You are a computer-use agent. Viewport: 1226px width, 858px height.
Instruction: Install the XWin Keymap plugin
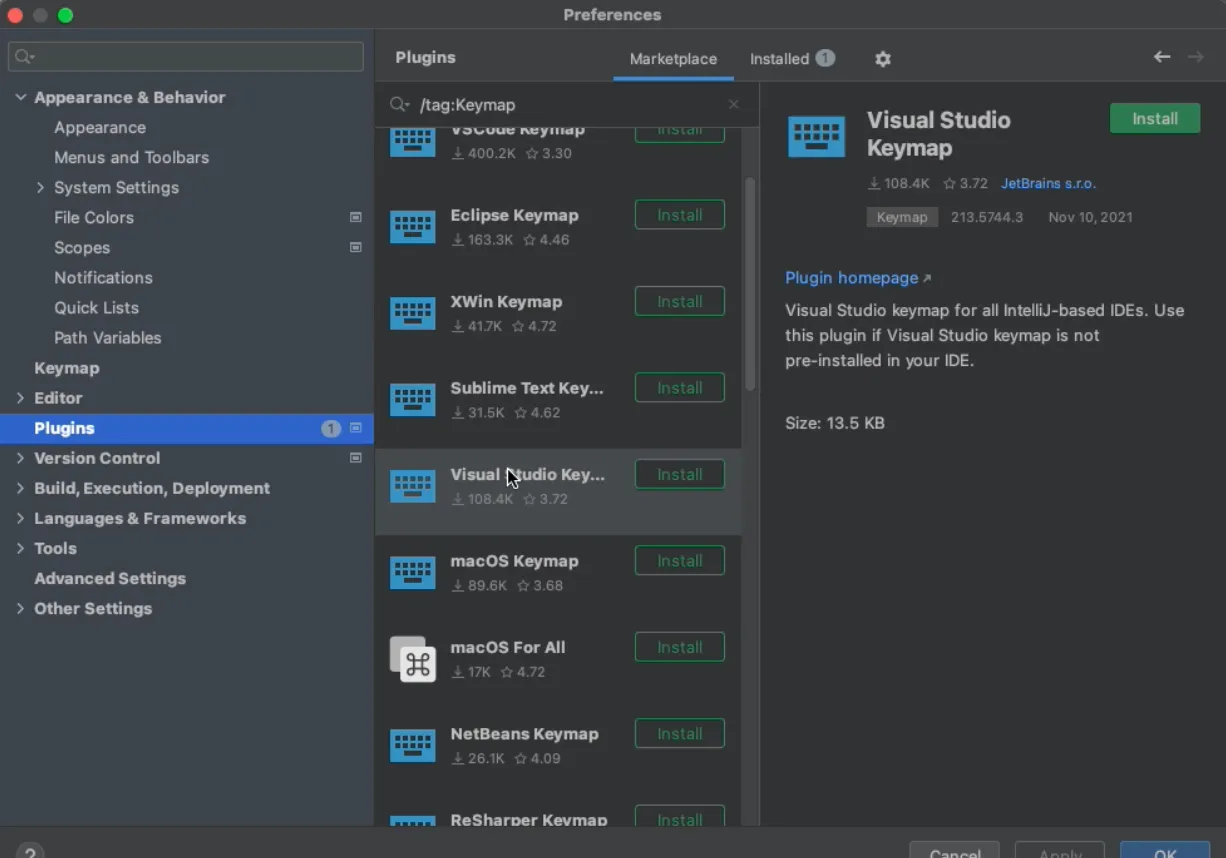pos(680,301)
